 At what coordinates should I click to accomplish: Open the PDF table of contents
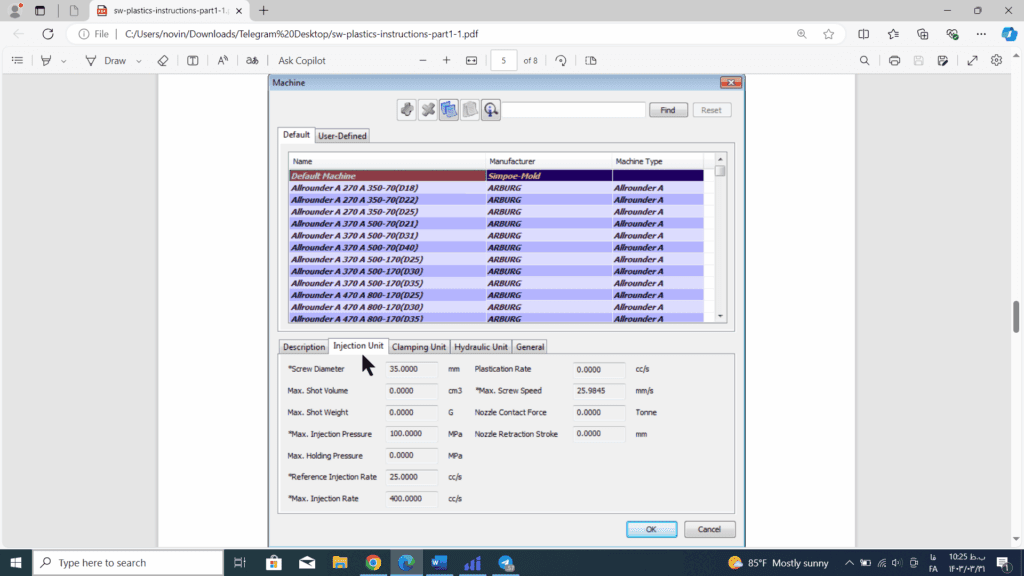click(x=17, y=61)
